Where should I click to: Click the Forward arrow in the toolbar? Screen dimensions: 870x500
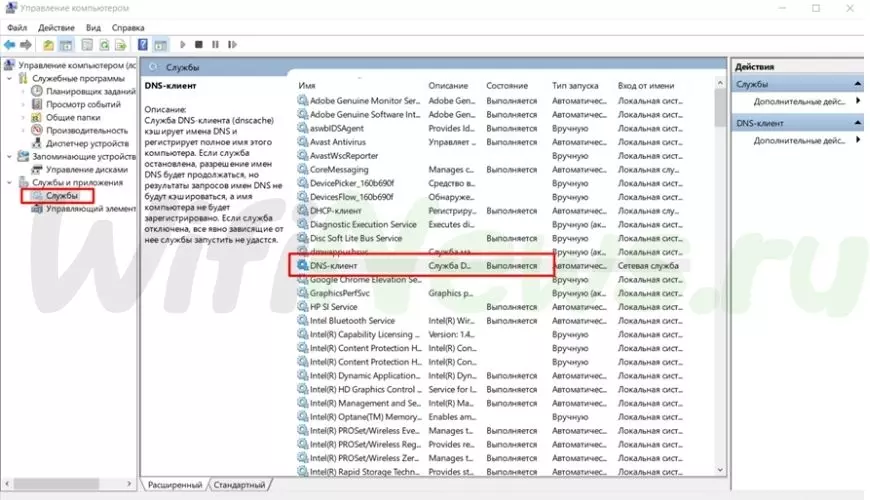[x=26, y=45]
